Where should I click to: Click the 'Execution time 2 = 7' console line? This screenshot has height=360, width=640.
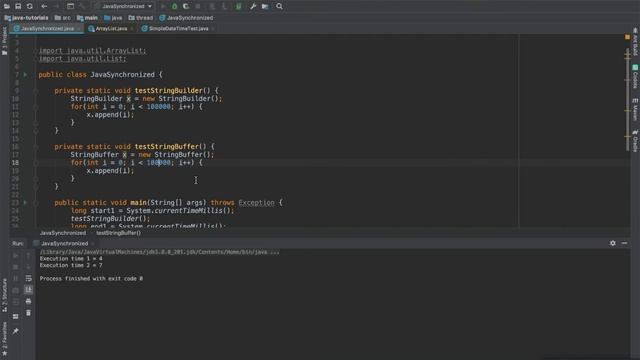[x=71, y=265]
